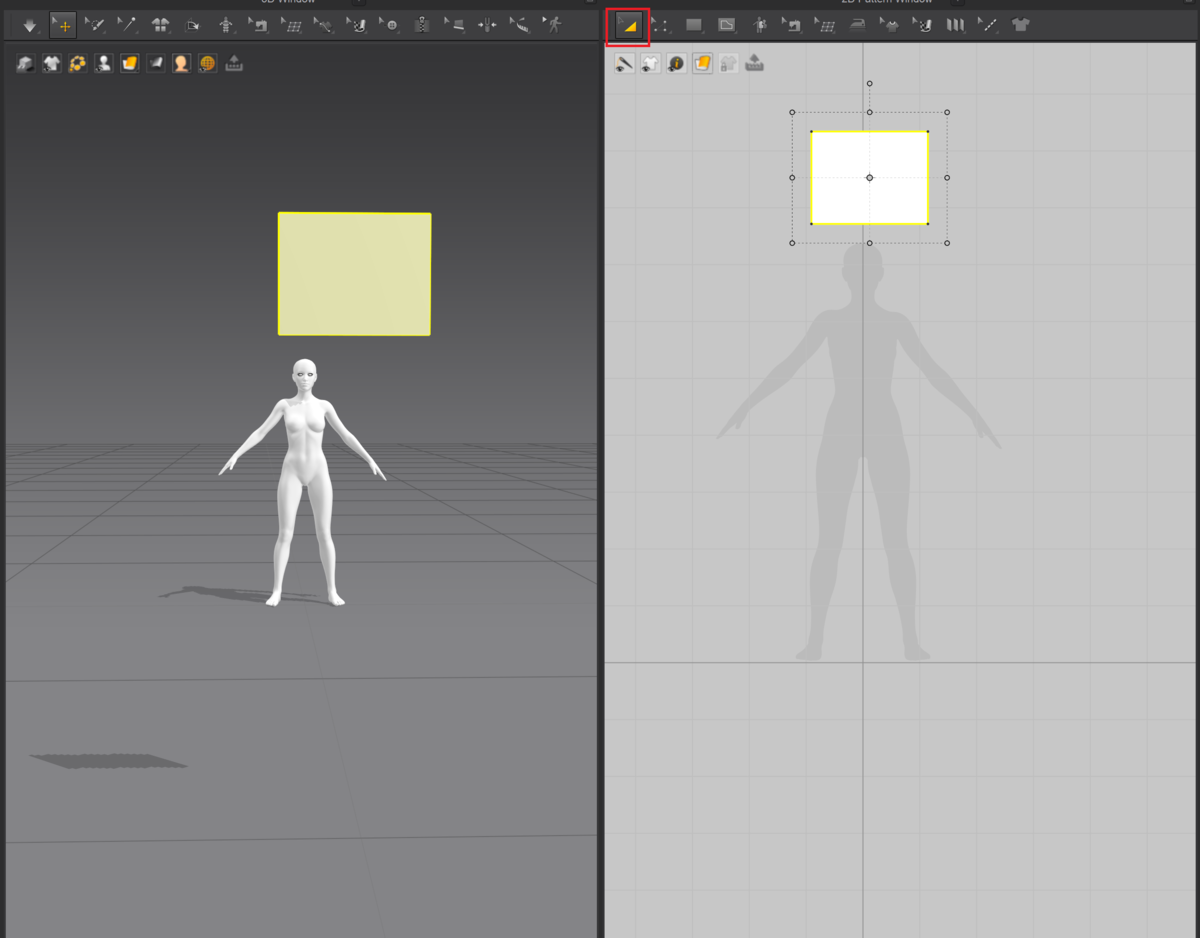Toggle the orange rings arrangement points icon
1200x938 pixels.
tap(78, 64)
